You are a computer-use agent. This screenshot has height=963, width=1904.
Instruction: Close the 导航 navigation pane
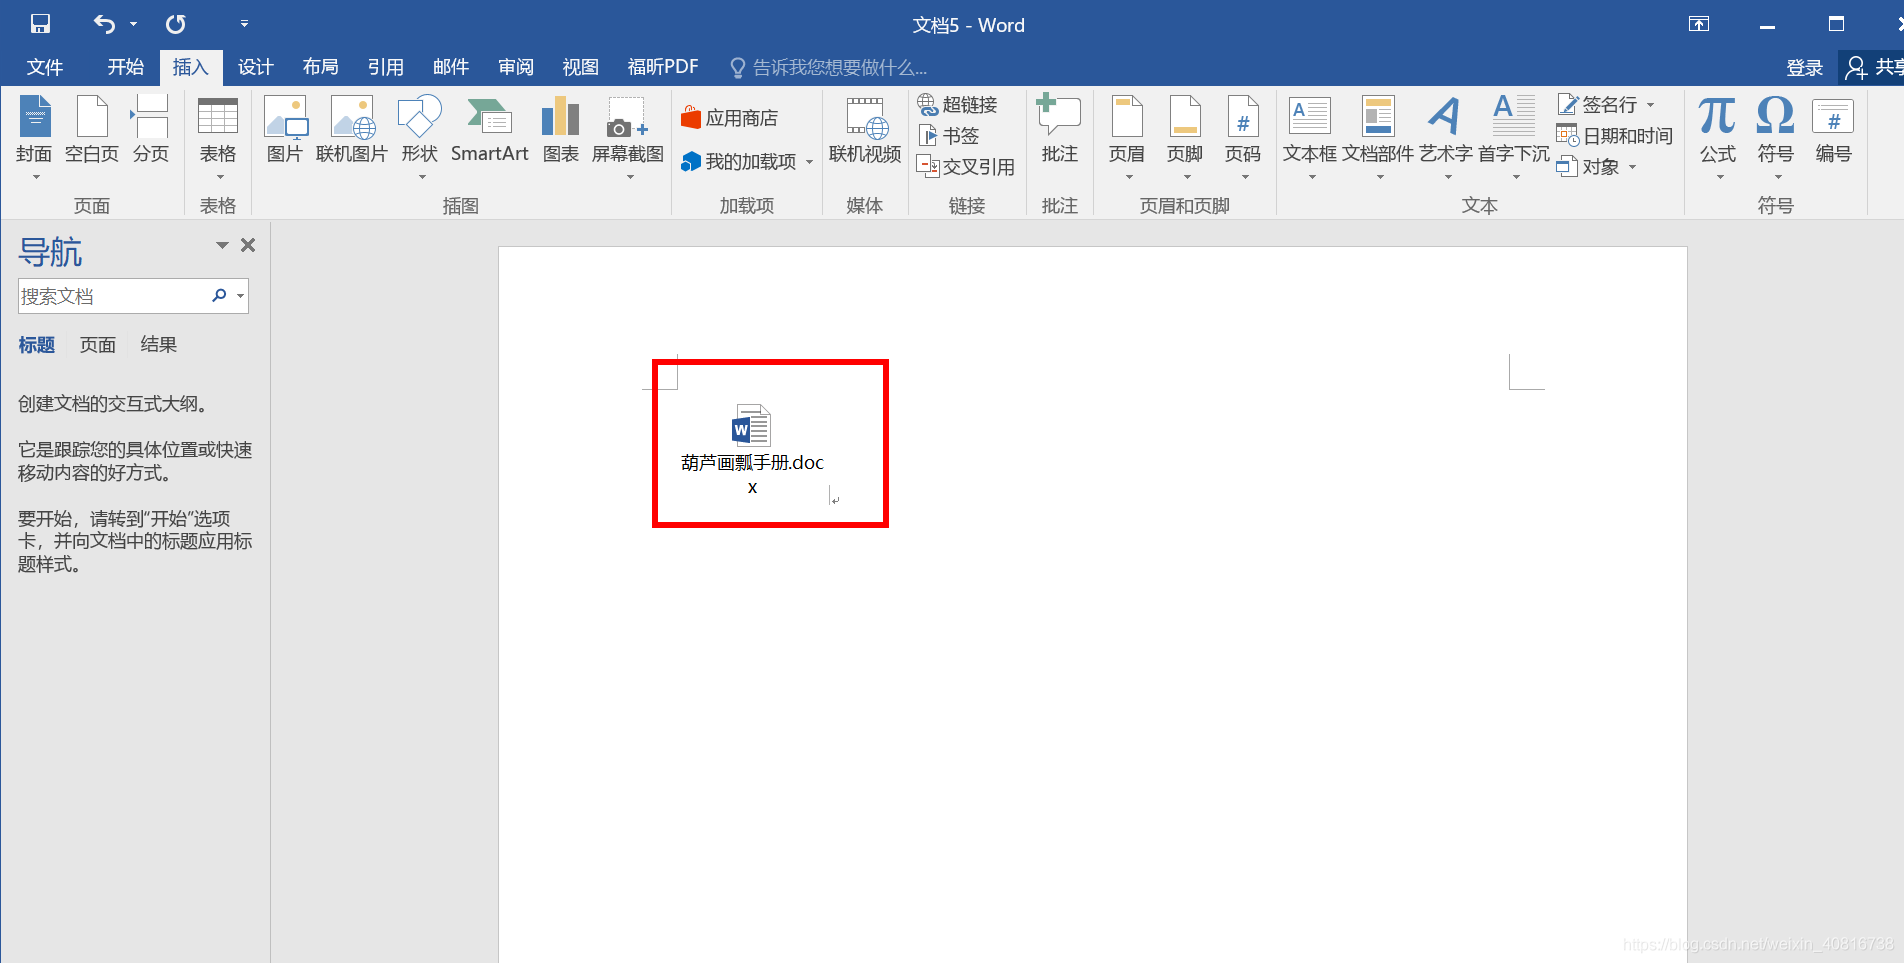(x=248, y=245)
